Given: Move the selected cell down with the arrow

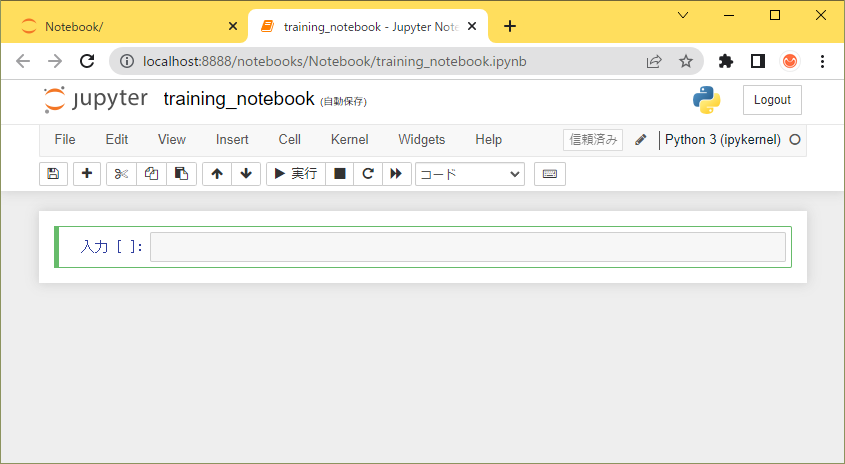Looking at the screenshot, I should [x=246, y=174].
